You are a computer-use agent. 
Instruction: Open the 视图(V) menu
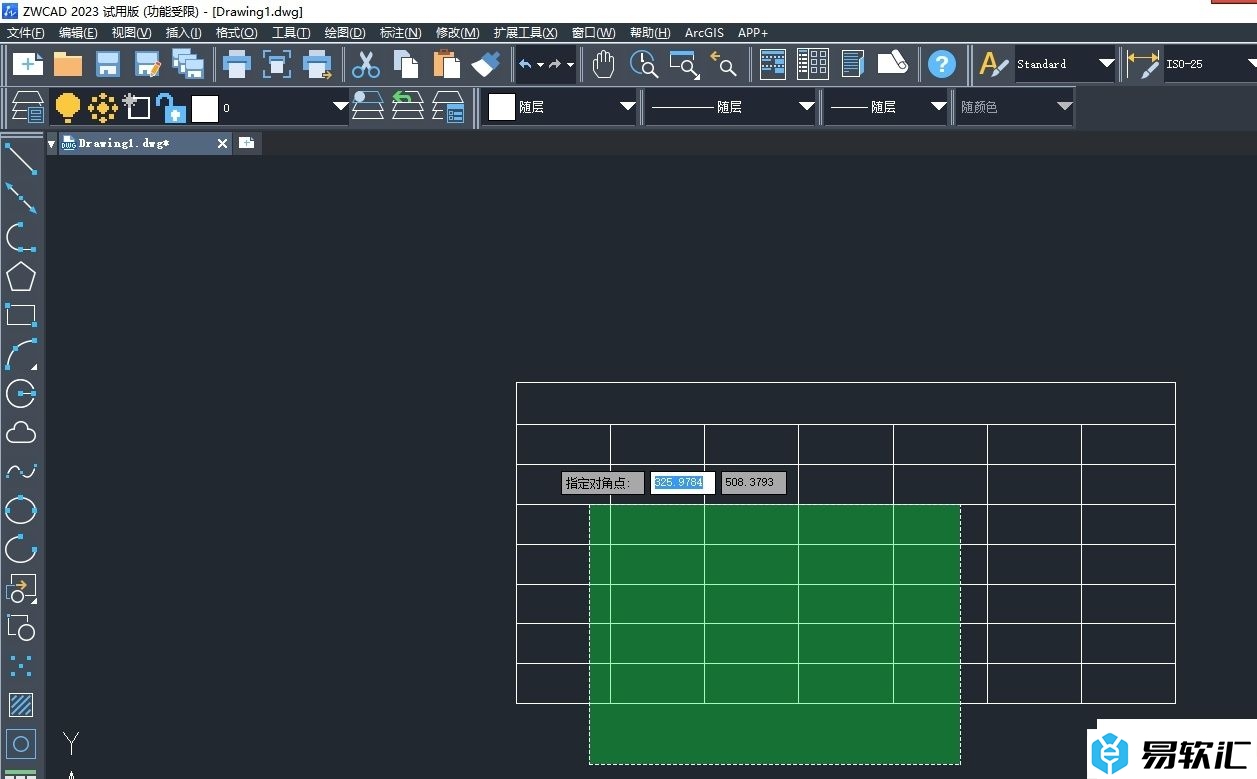tap(131, 33)
